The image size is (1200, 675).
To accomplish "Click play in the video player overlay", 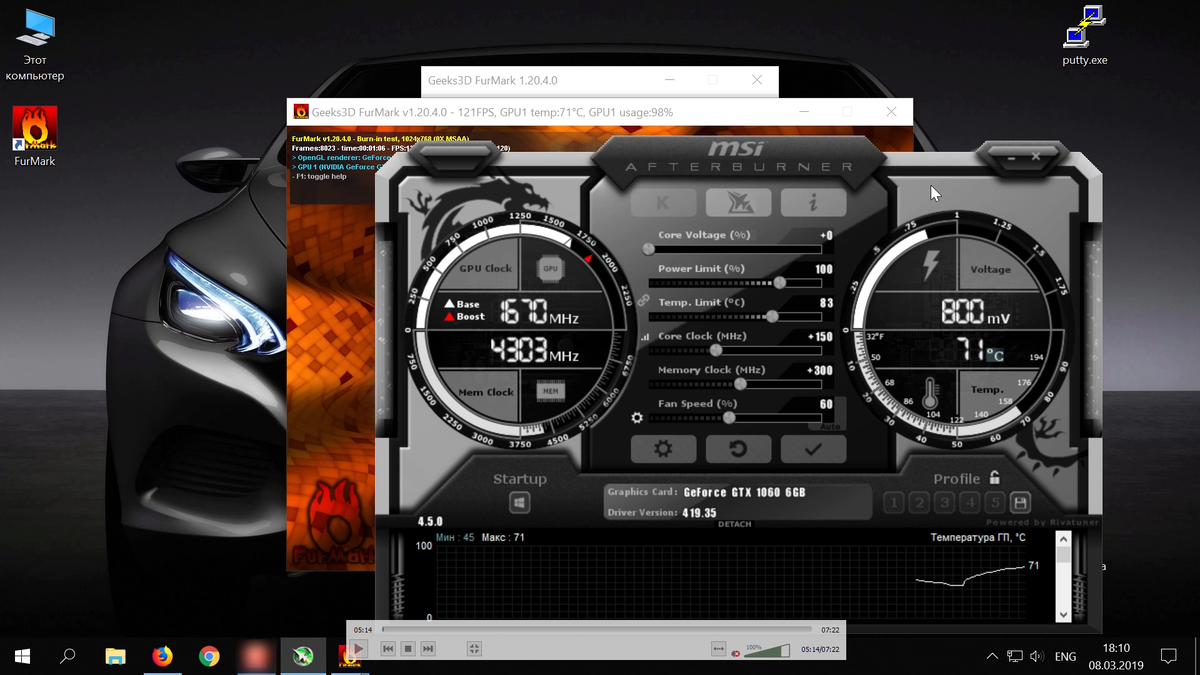I will tap(358, 649).
